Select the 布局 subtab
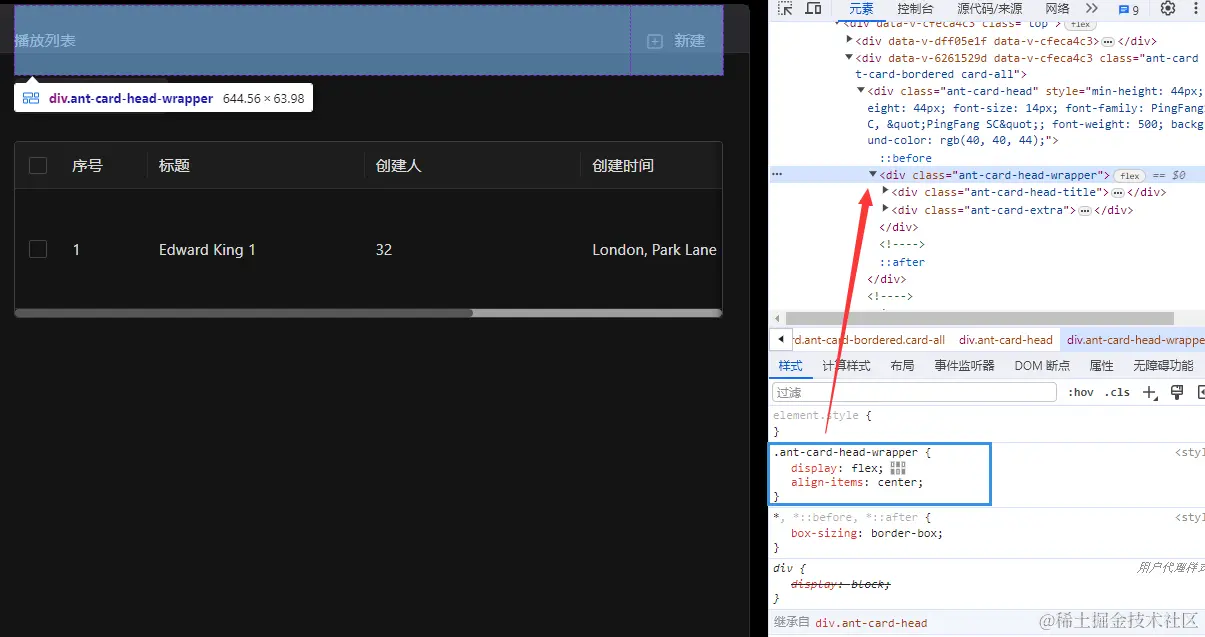 click(902, 365)
